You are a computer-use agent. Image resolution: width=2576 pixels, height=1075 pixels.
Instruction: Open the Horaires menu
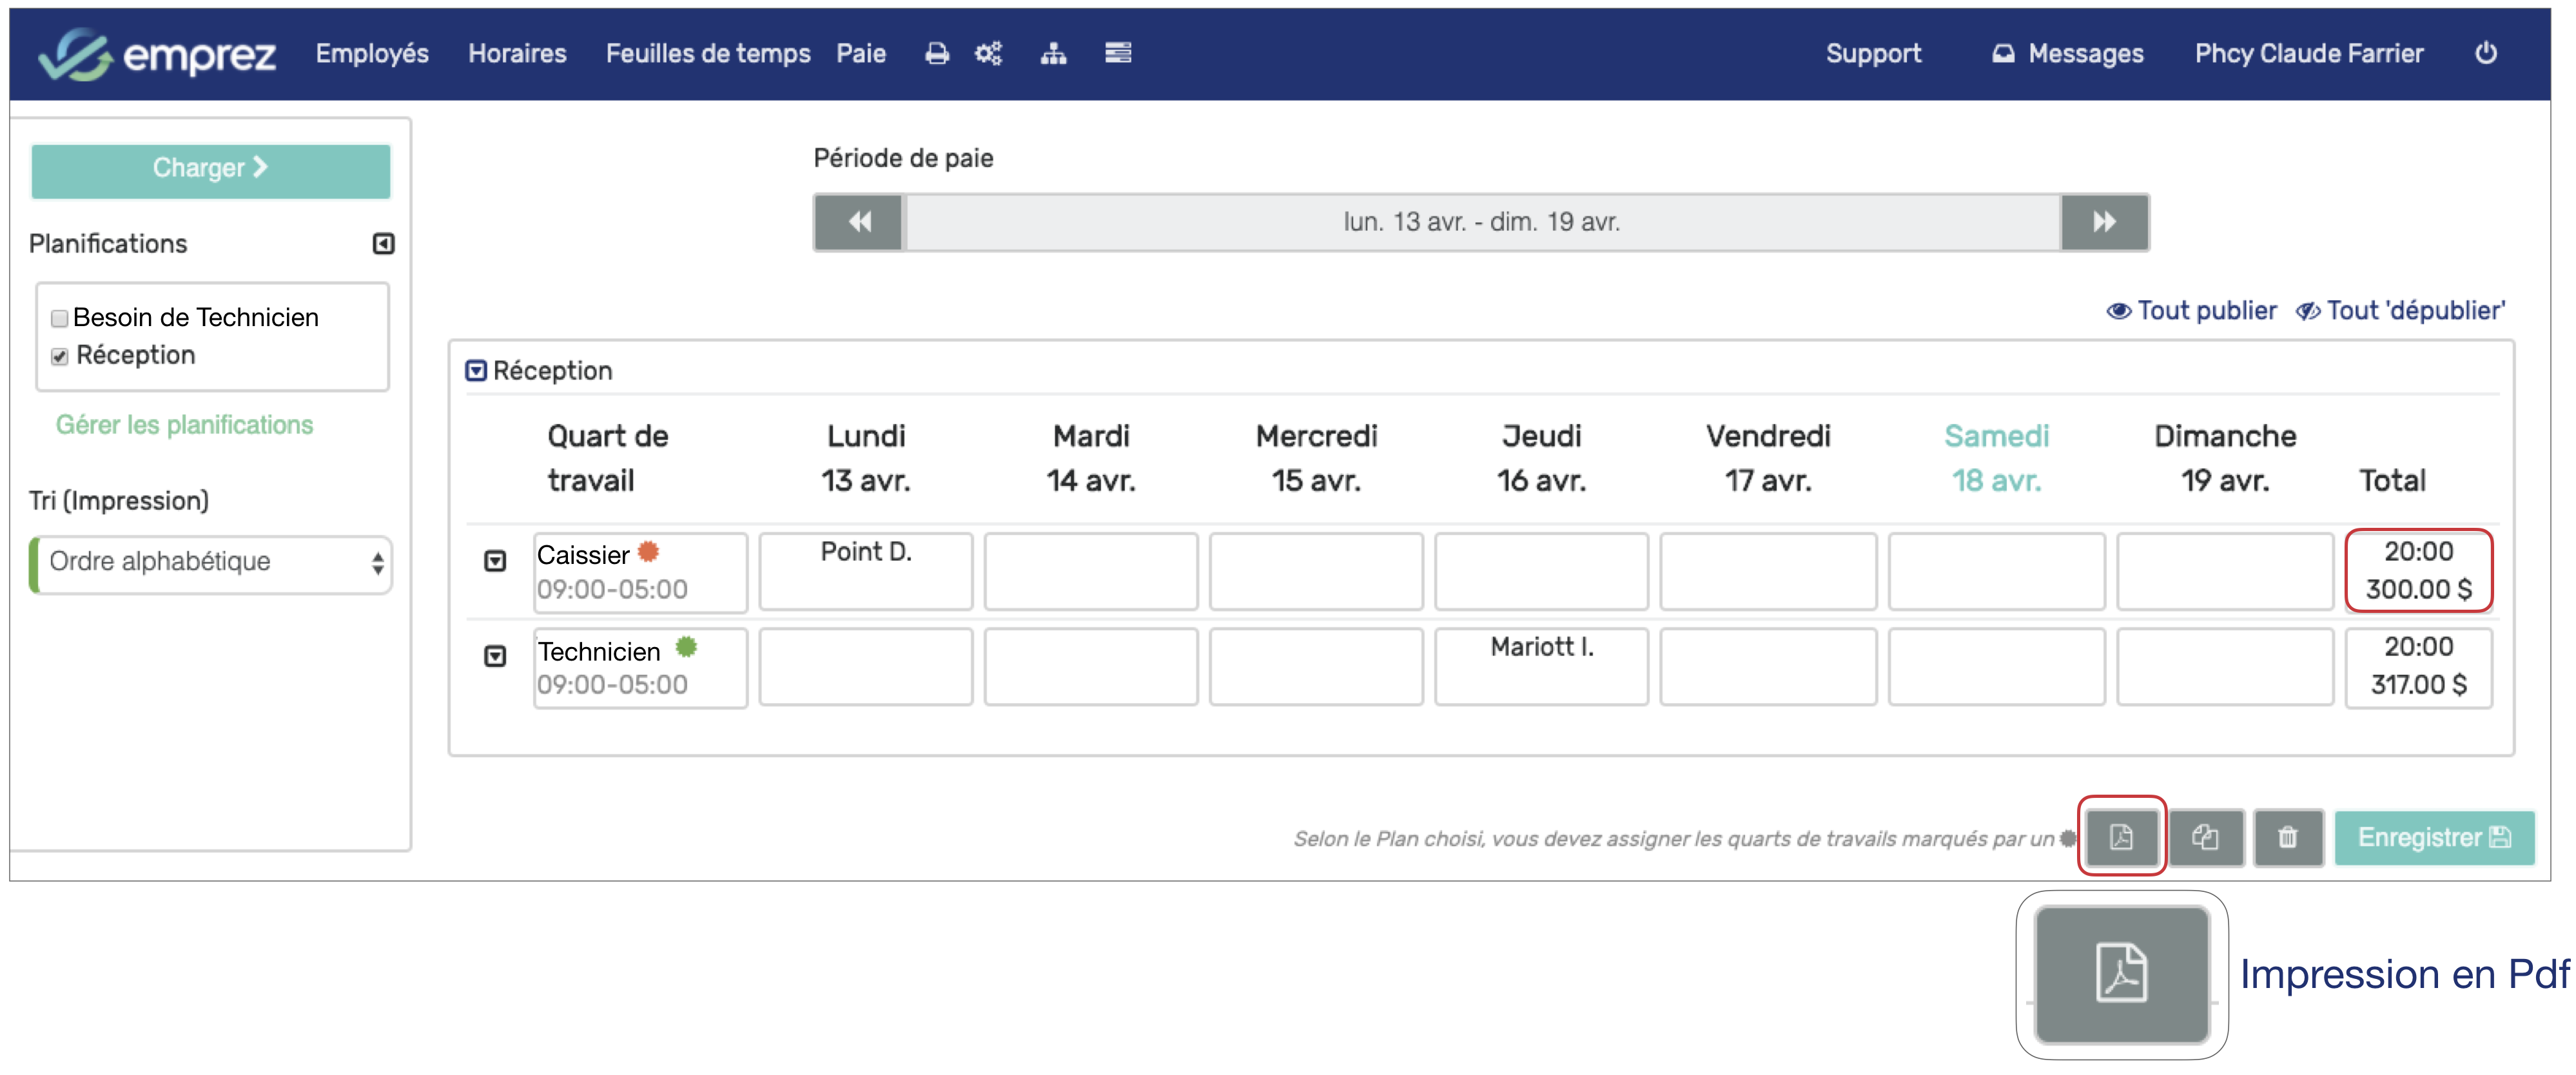517,54
